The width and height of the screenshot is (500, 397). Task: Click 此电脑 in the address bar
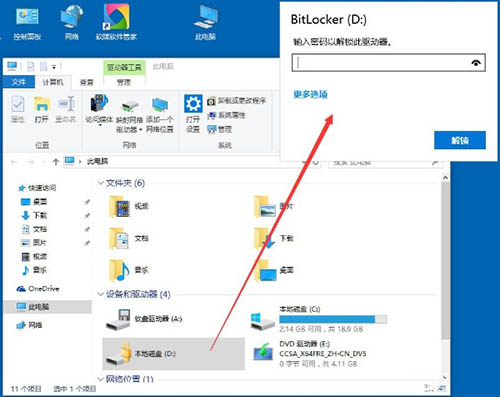[x=97, y=162]
